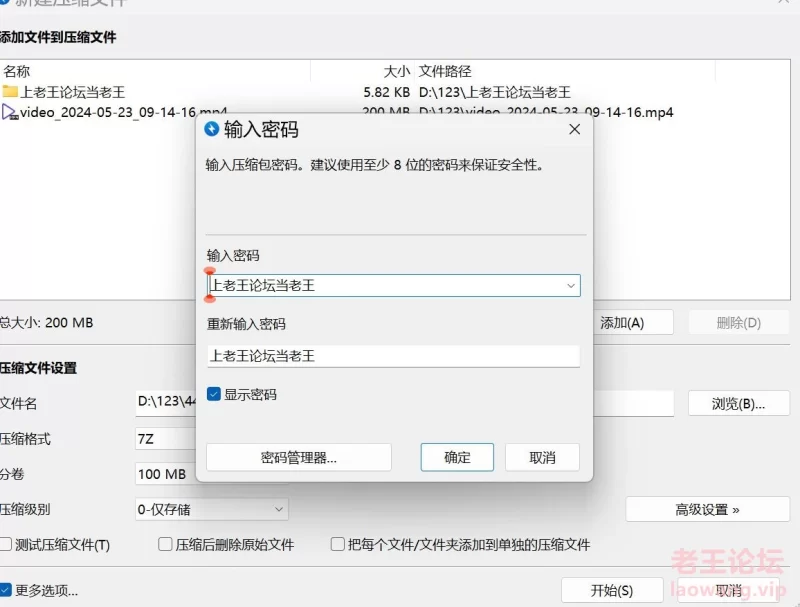The image size is (800, 607).
Task: Click the 浏览(B)... button
Action: [x=738, y=404]
